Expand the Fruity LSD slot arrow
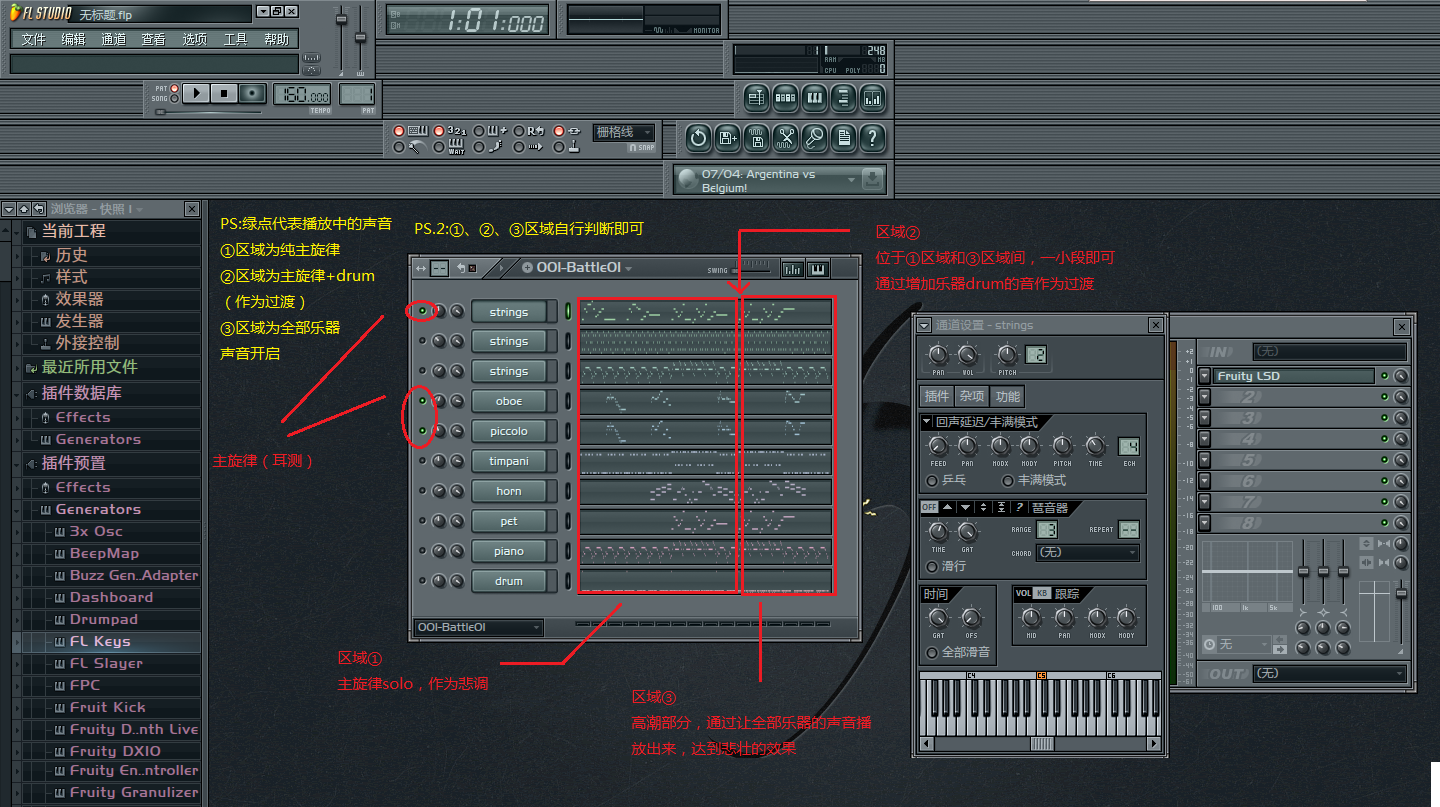The height and width of the screenshot is (807, 1440). 1205,376
